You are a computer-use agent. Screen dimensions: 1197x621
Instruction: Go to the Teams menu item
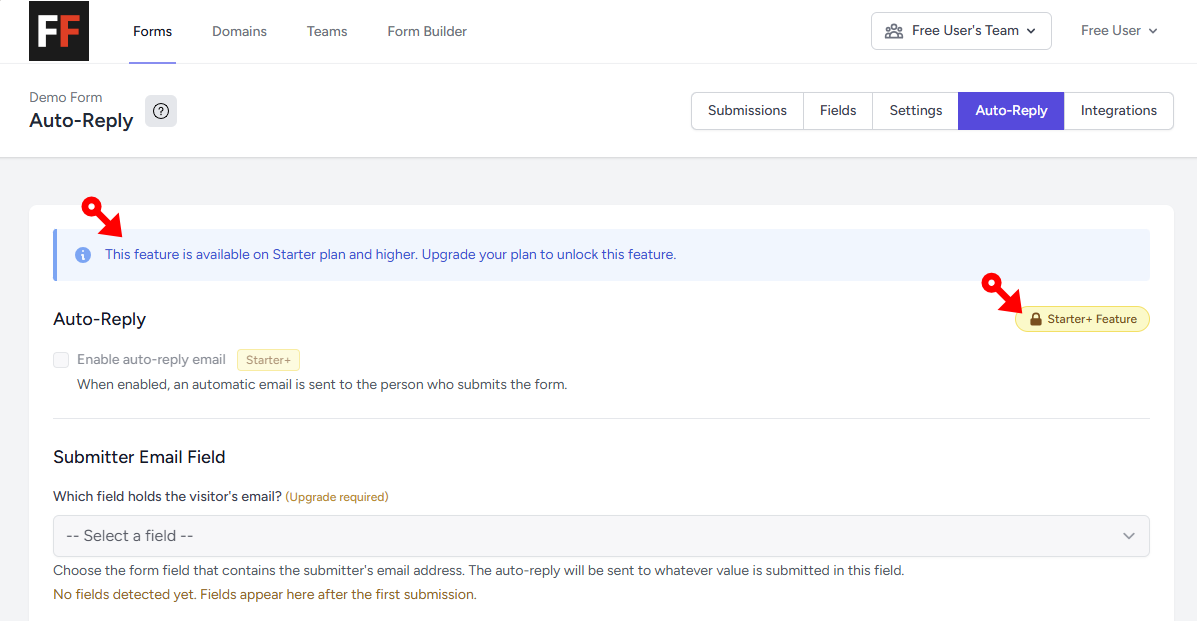(327, 31)
